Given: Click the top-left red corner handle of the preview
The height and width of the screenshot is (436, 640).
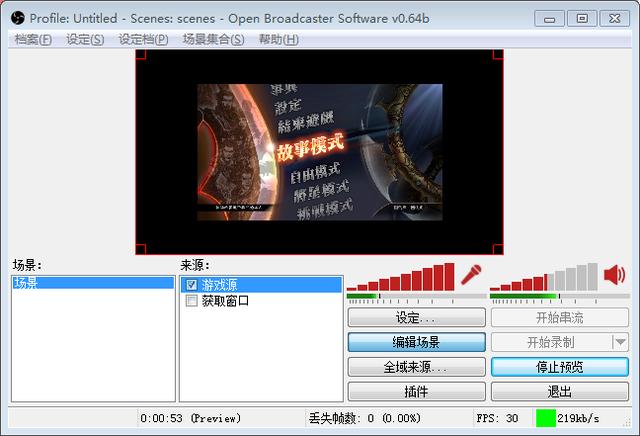Looking at the screenshot, I should point(141,55).
